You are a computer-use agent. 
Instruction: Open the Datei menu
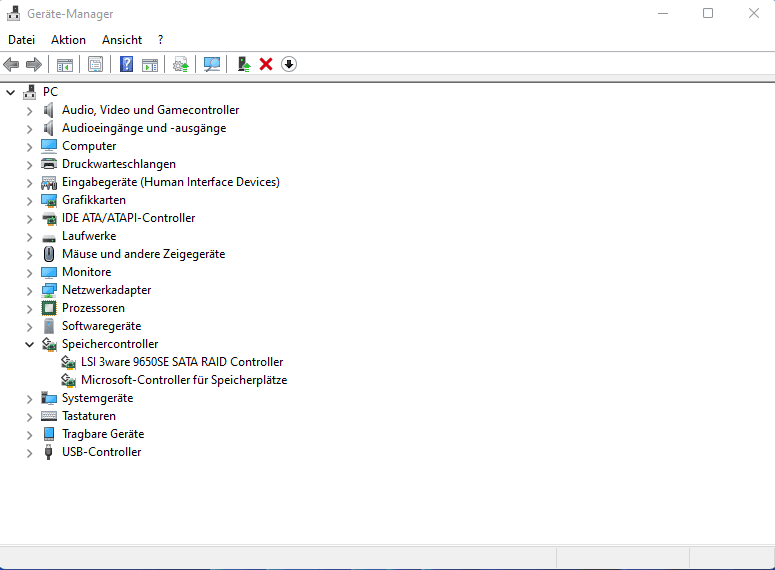pos(22,40)
